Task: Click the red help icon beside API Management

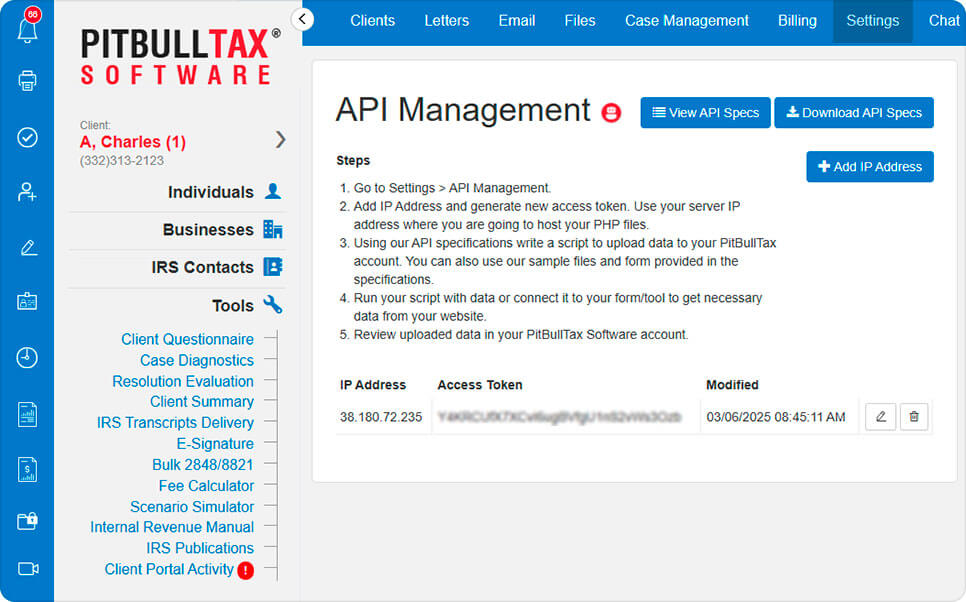Action: point(611,113)
